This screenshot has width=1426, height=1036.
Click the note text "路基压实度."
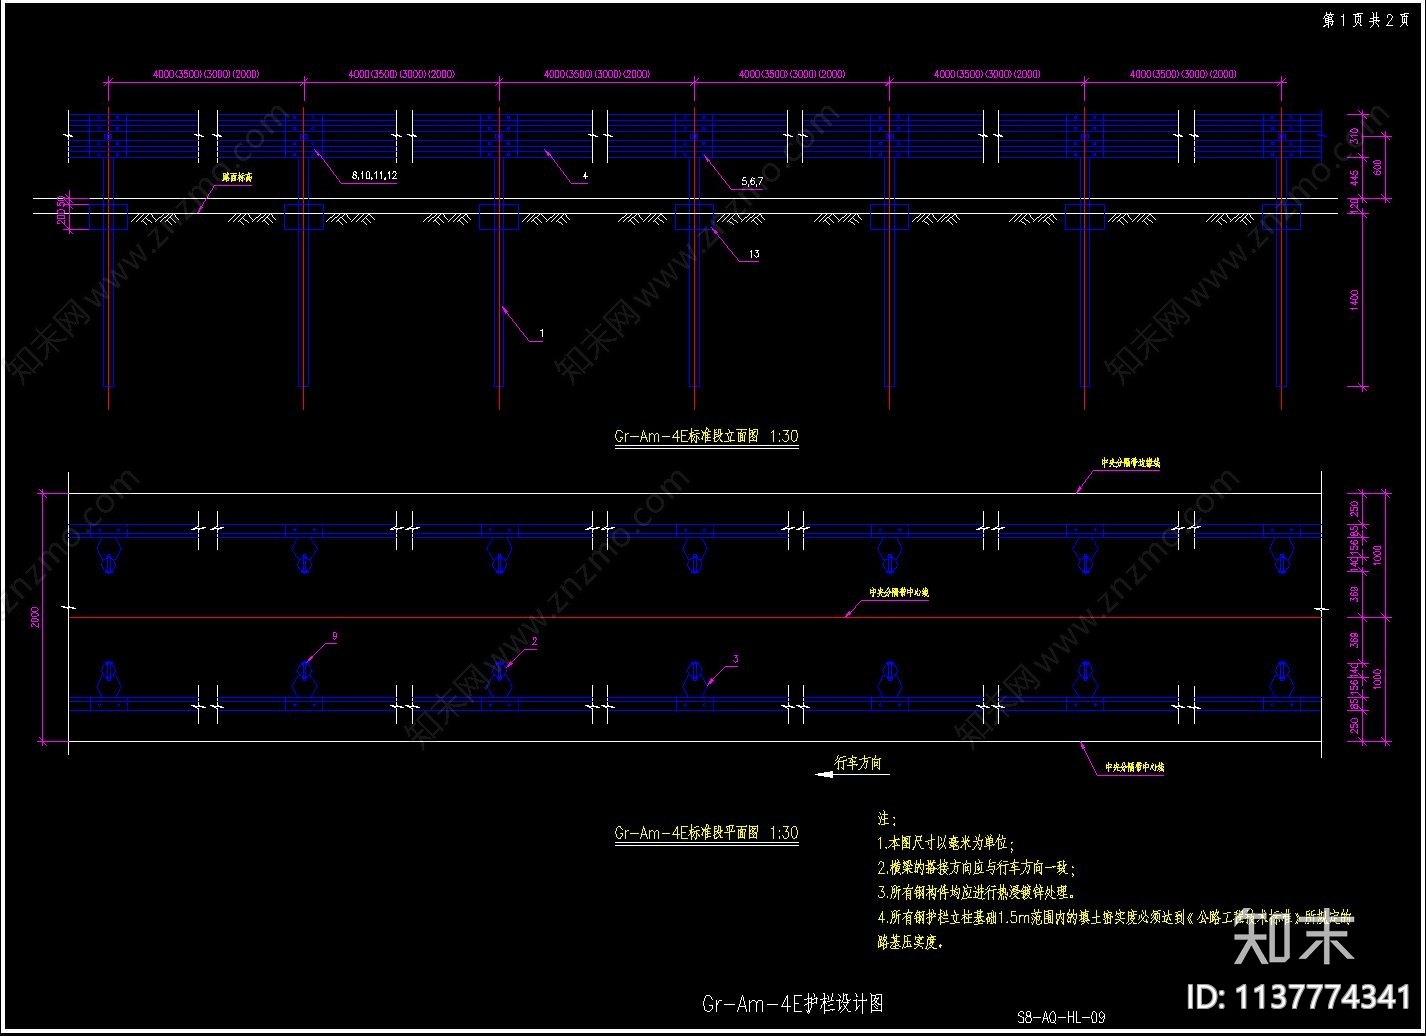pos(911,942)
